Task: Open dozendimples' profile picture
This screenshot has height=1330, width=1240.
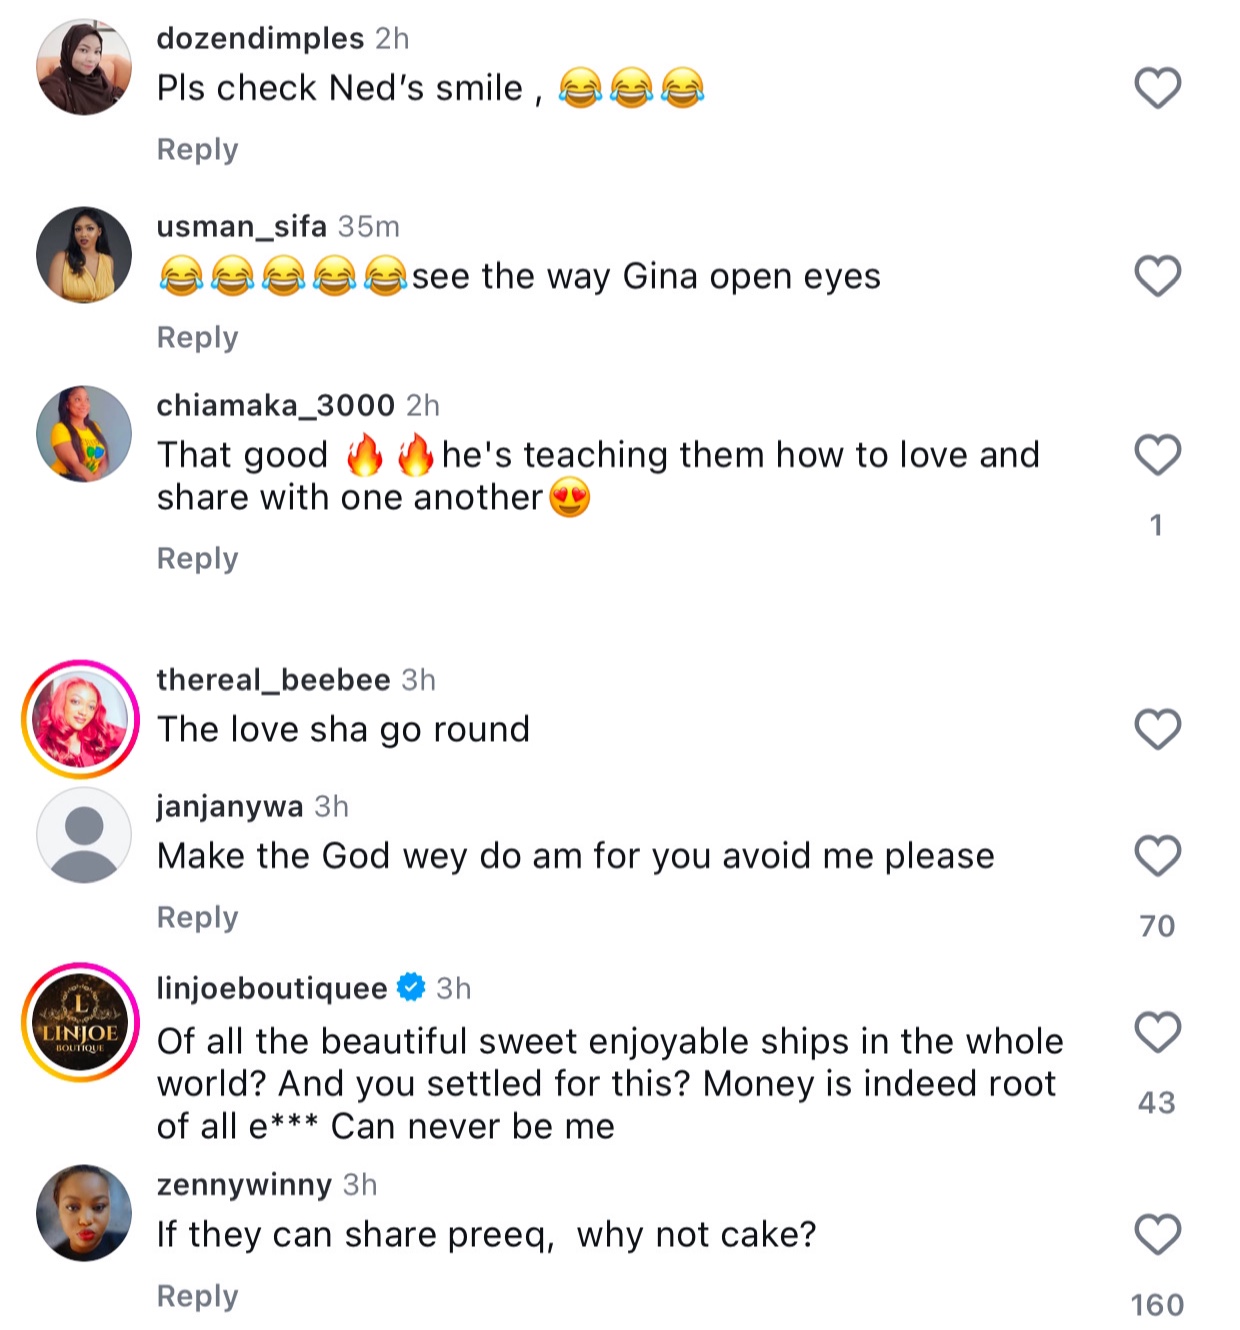Action: (x=84, y=67)
